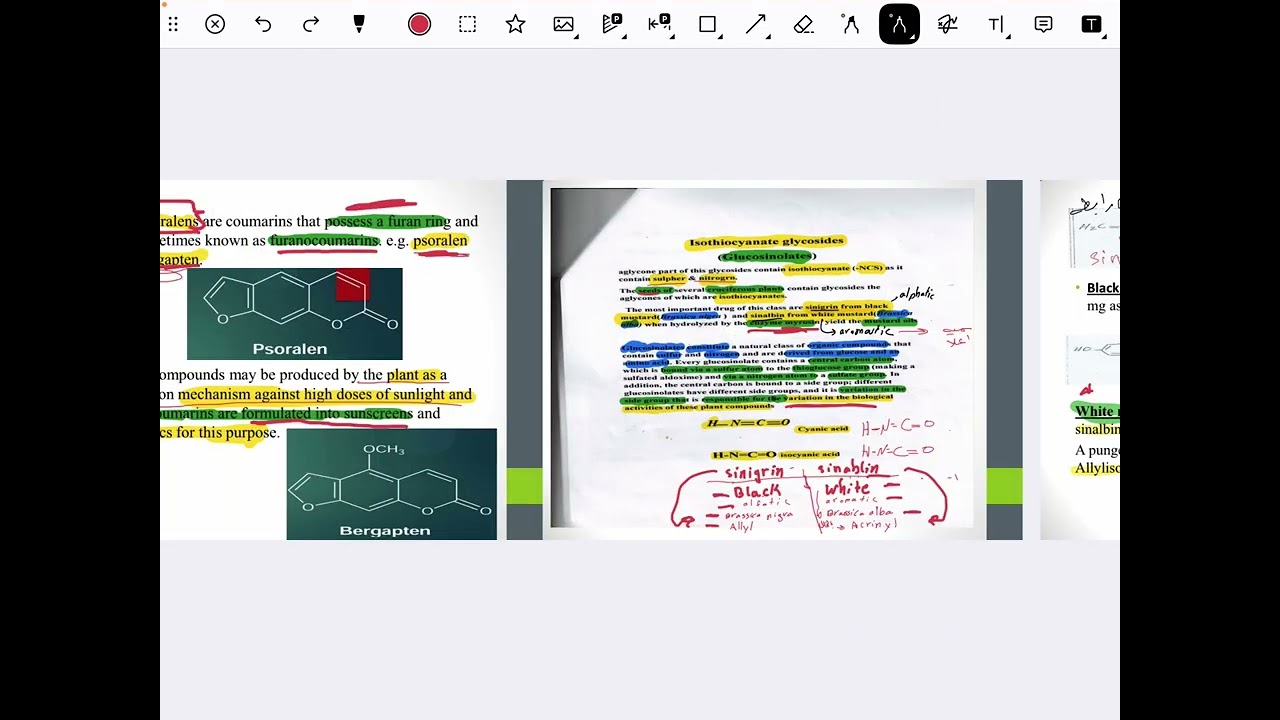This screenshot has height=720, width=1280.
Task: Select the snap-to-edge P tool
Action: tap(660, 24)
